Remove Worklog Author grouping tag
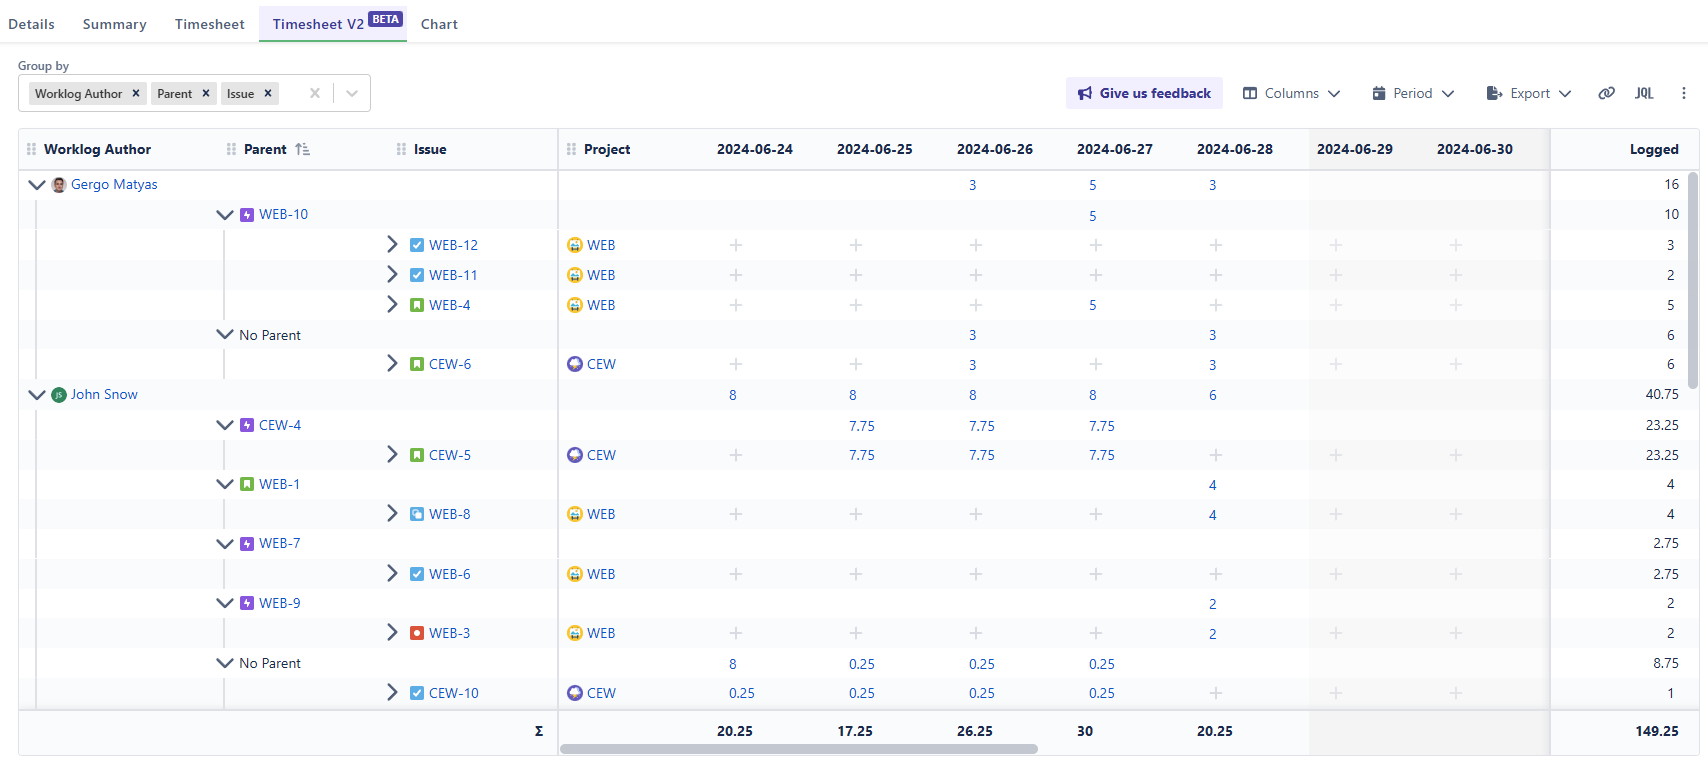Viewport: 1708px width, 766px height. 136,93
